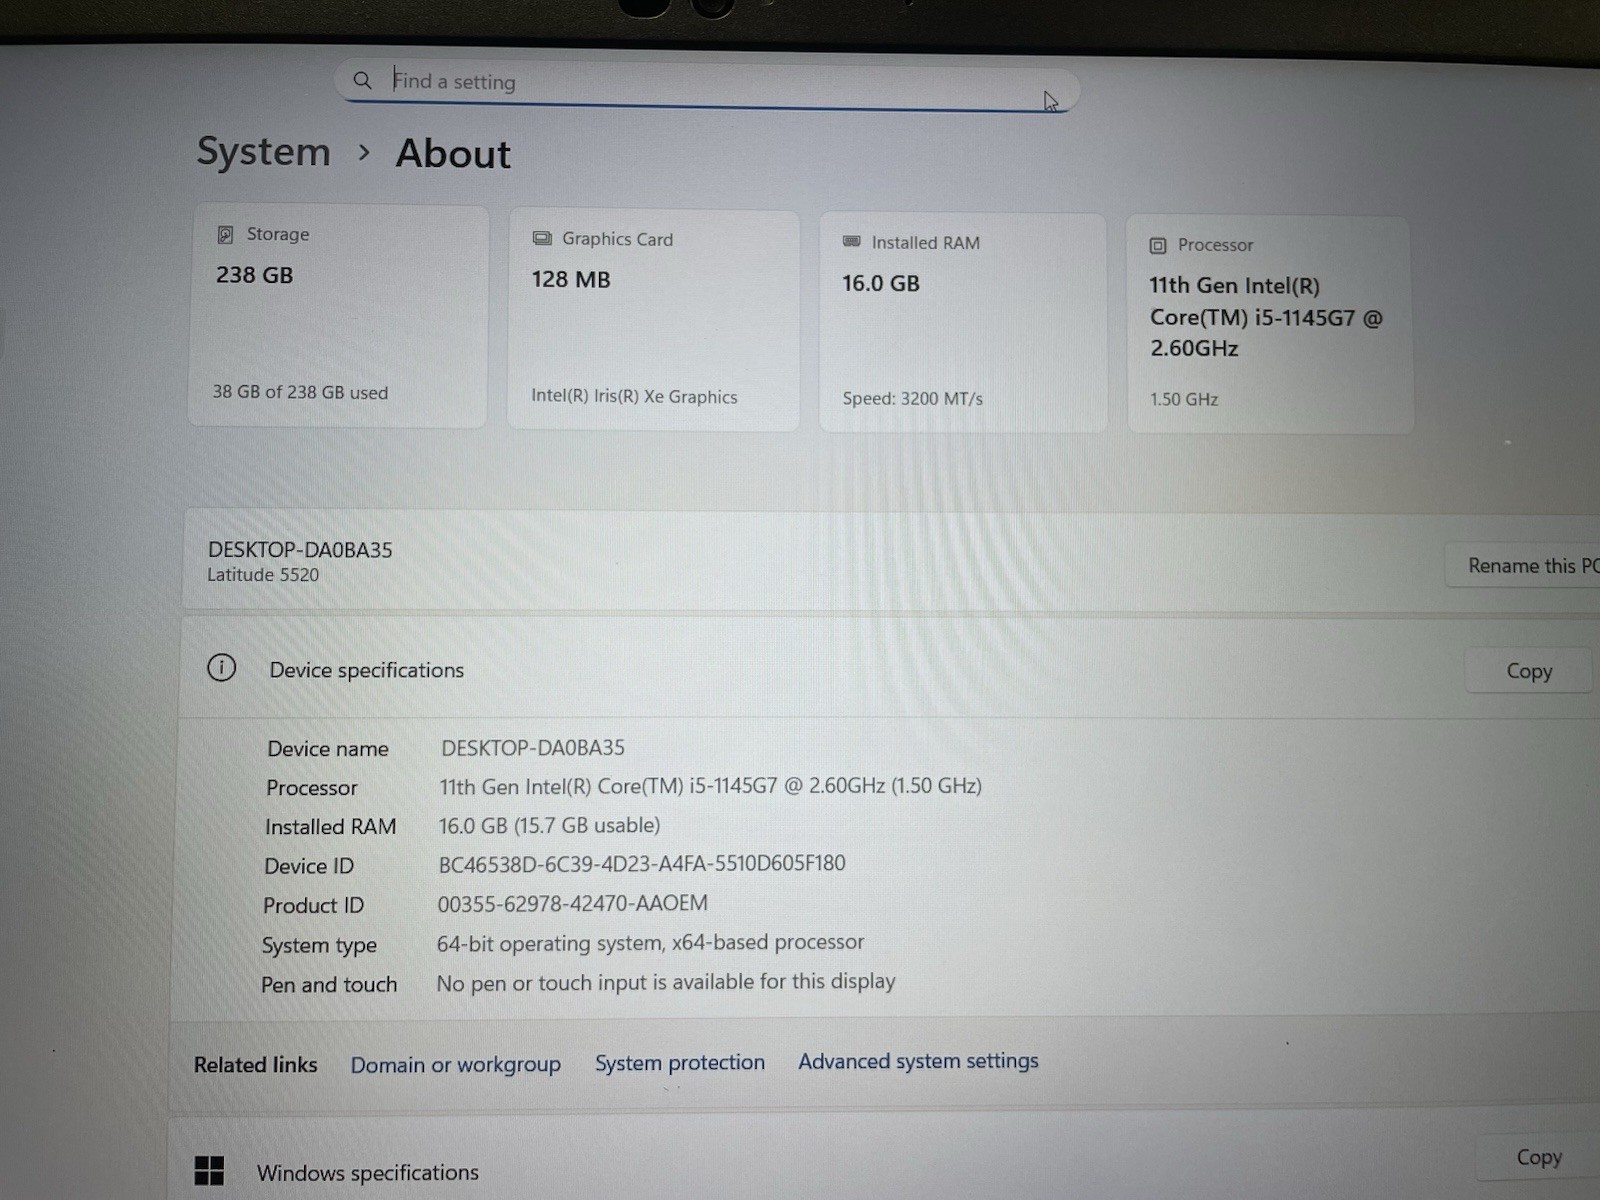1600x1200 pixels.
Task: Click the Processor value in specifications list
Action: click(710, 786)
